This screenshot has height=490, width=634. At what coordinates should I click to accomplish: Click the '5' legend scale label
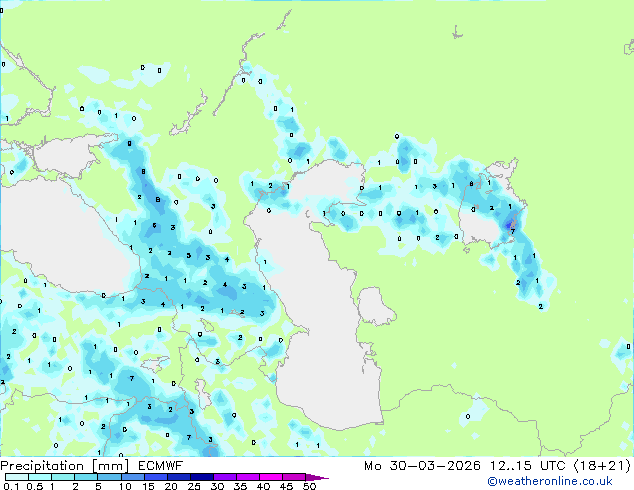tap(98, 486)
